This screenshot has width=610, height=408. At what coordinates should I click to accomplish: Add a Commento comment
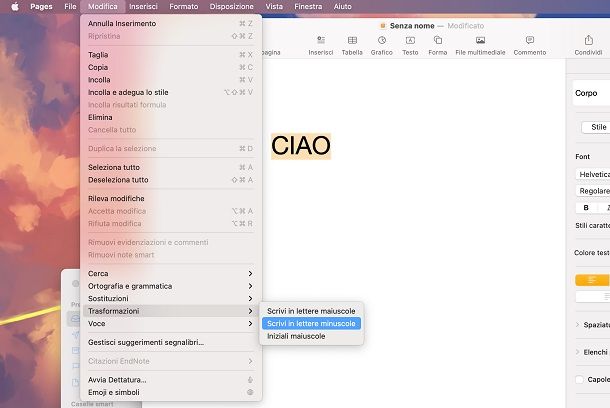pos(530,40)
